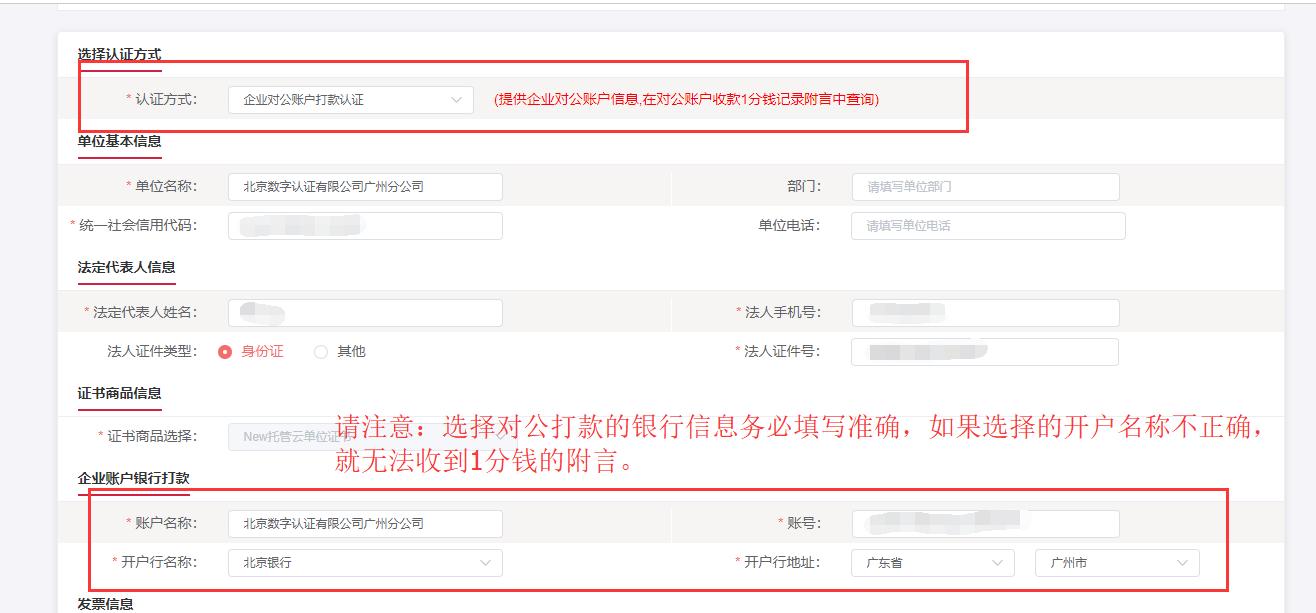1316x613 pixels.
Task: Click the 账户名称 input field
Action: click(x=365, y=524)
